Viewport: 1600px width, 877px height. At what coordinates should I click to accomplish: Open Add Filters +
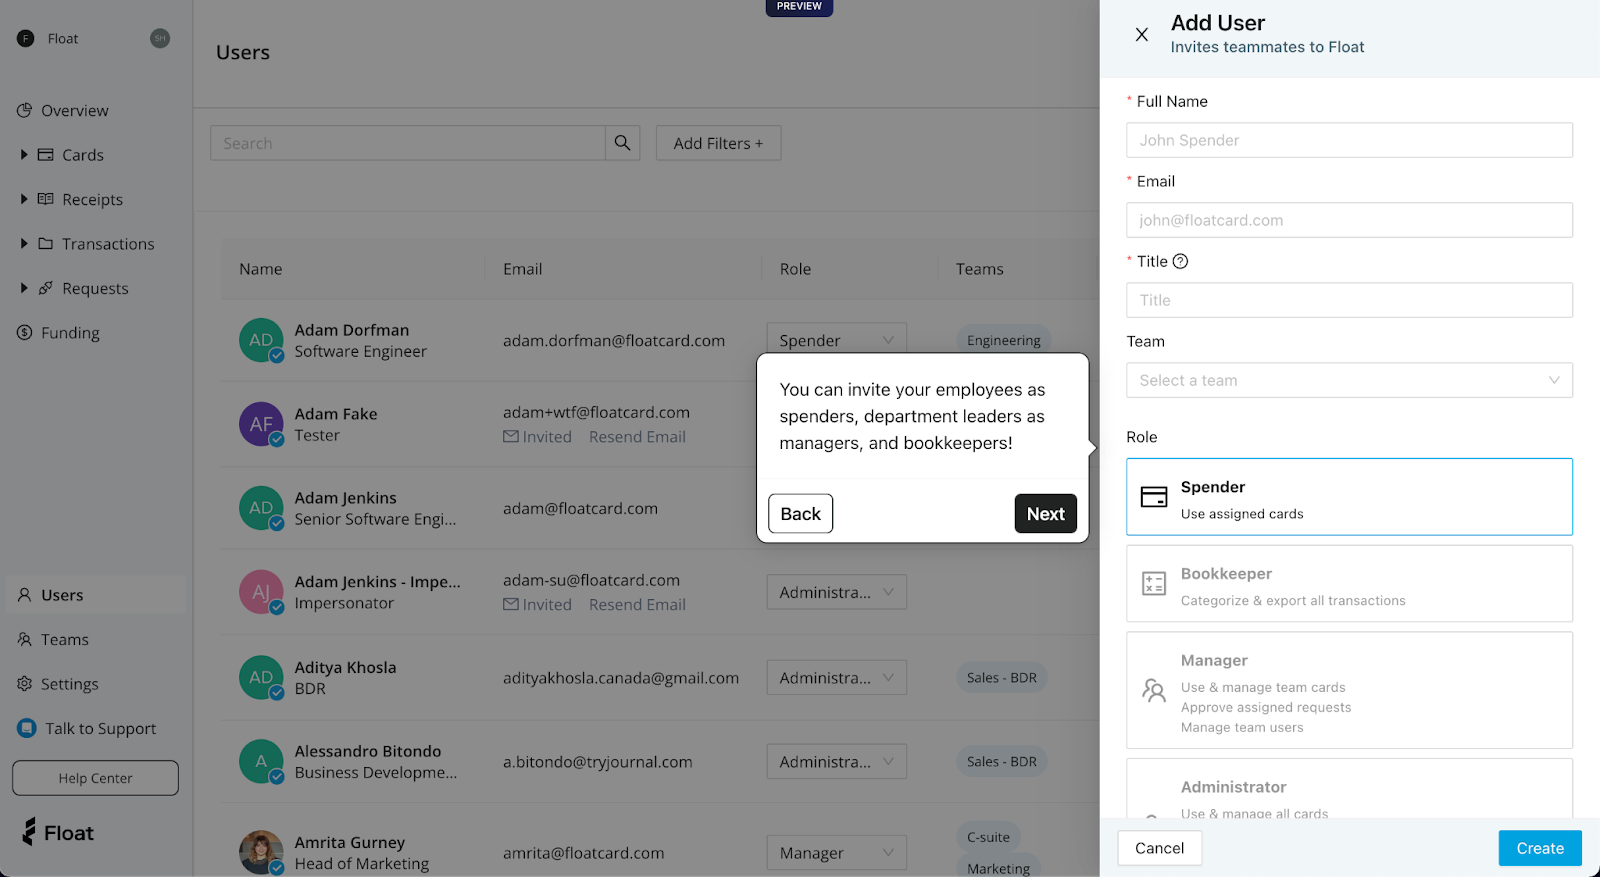tap(718, 143)
